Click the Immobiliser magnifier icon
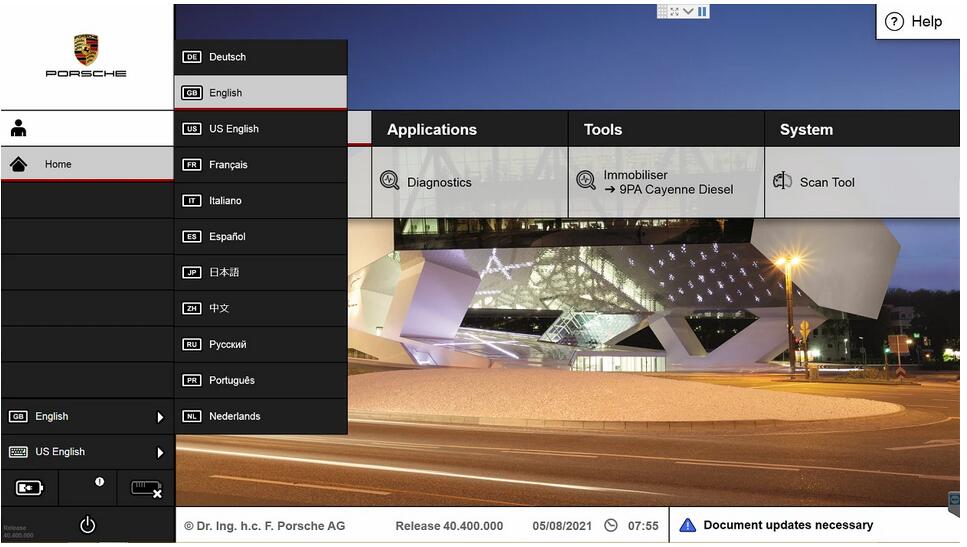The width and height of the screenshot is (967, 547). 585,180
